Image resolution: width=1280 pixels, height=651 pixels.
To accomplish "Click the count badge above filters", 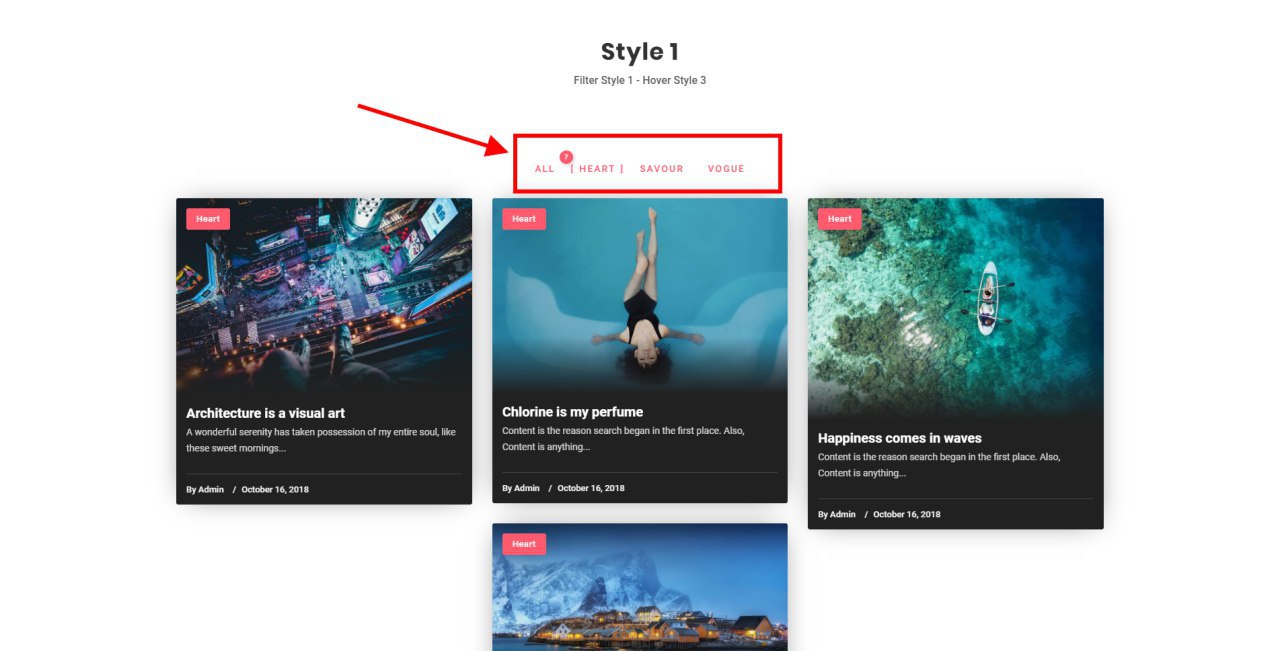I will coord(566,157).
